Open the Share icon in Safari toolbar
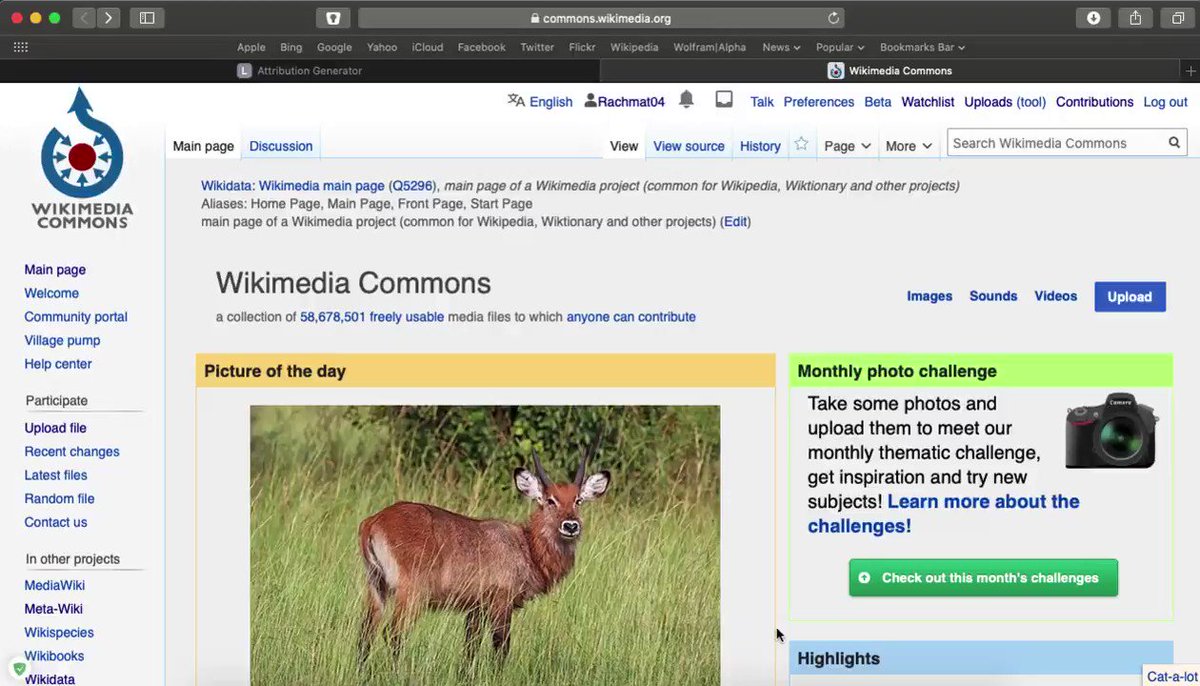The width and height of the screenshot is (1200, 686). pyautogui.click(x=1136, y=18)
